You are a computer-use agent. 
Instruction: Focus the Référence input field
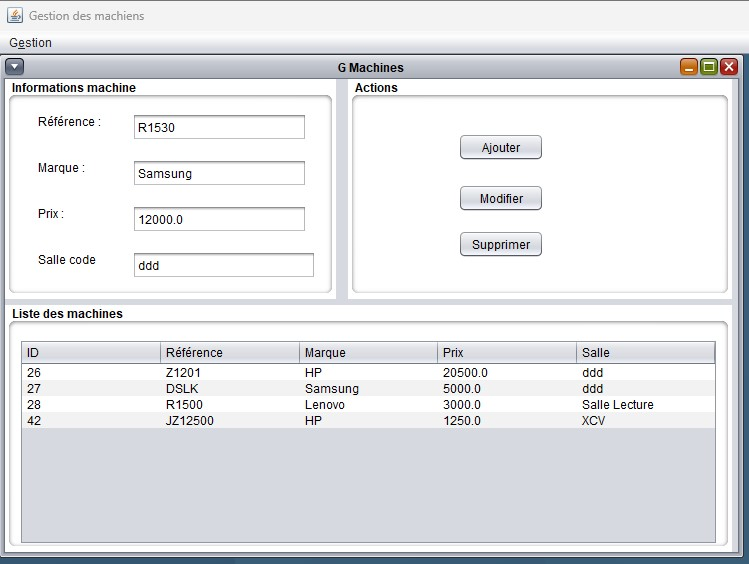219,127
